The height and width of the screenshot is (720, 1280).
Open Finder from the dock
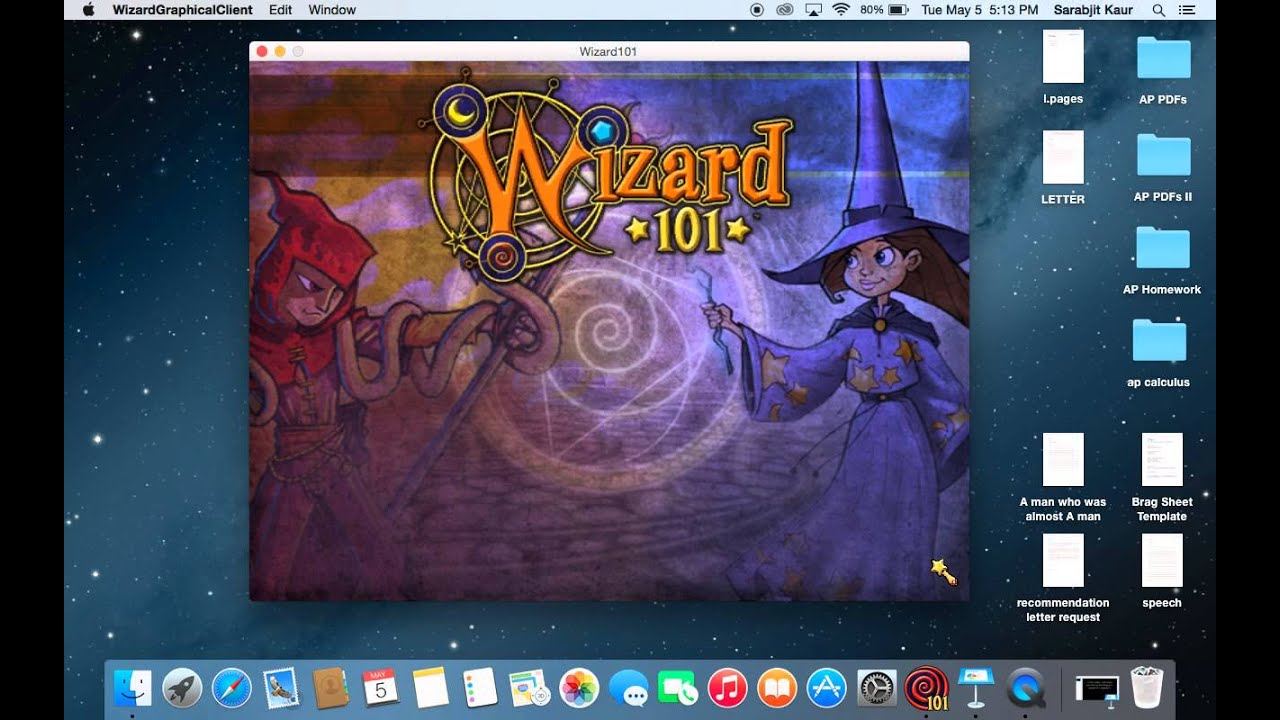(132, 688)
